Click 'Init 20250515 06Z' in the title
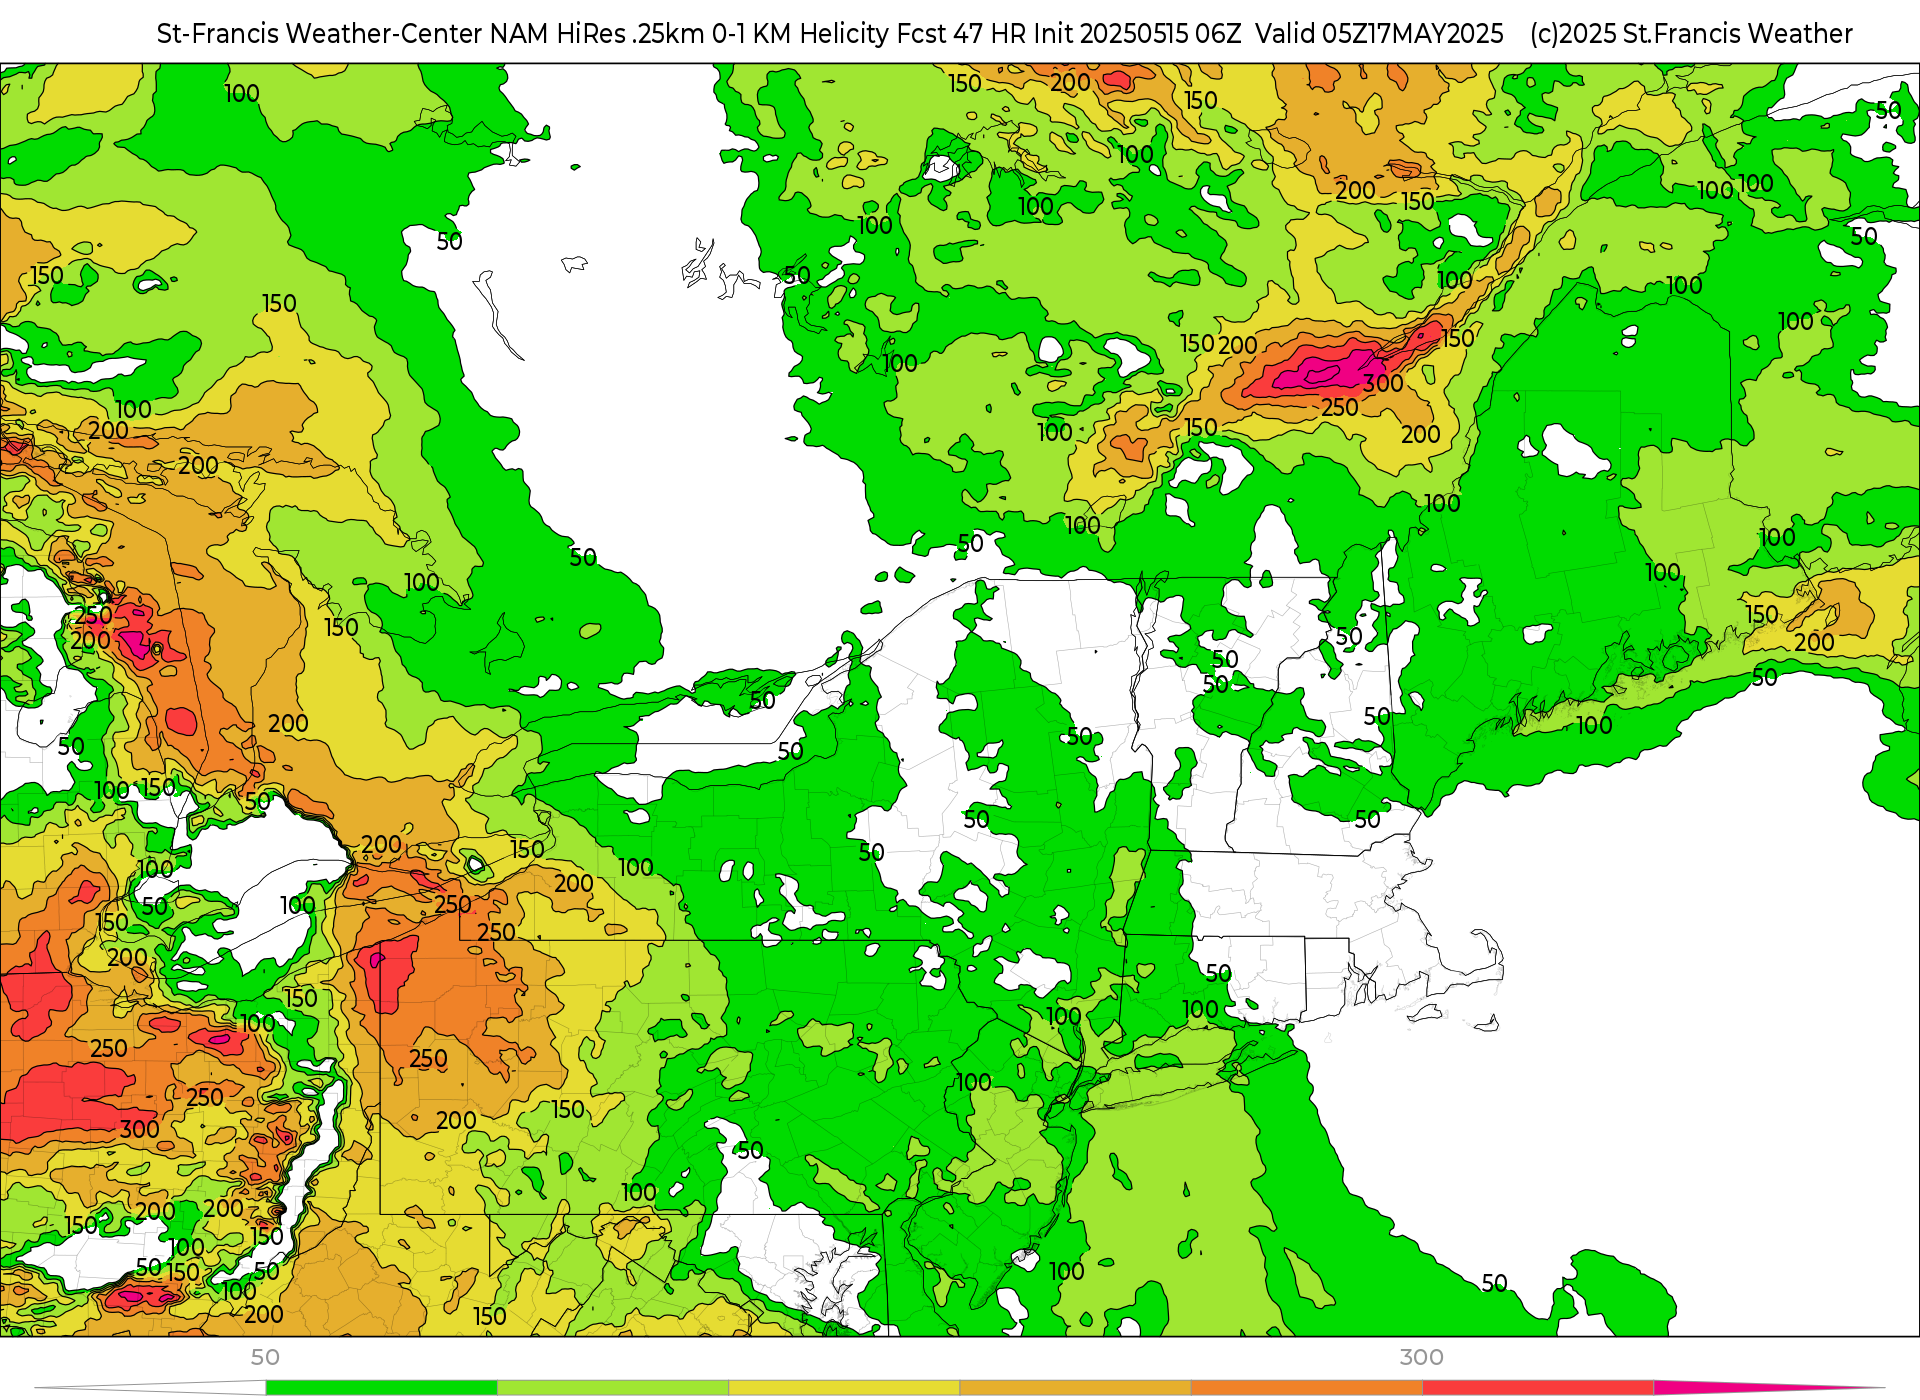The image size is (1920, 1400). [x=1138, y=34]
